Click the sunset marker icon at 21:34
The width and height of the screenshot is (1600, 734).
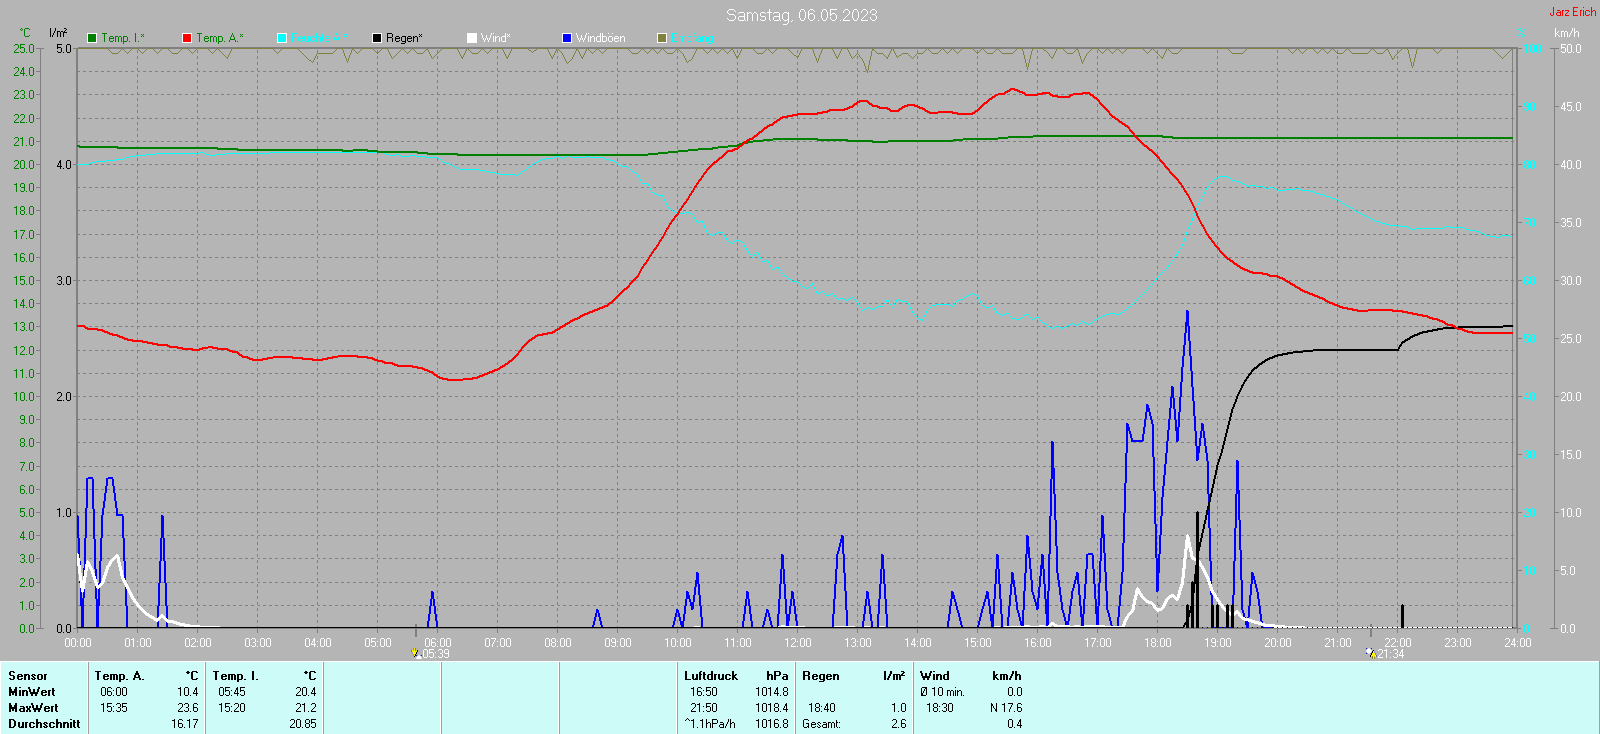pyautogui.click(x=1371, y=653)
